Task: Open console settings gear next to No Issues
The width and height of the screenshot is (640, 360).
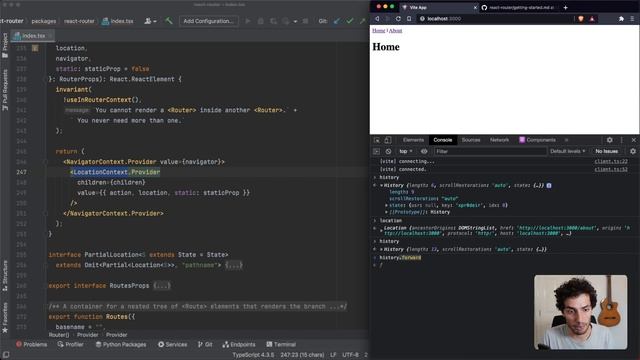Action: 633,151
